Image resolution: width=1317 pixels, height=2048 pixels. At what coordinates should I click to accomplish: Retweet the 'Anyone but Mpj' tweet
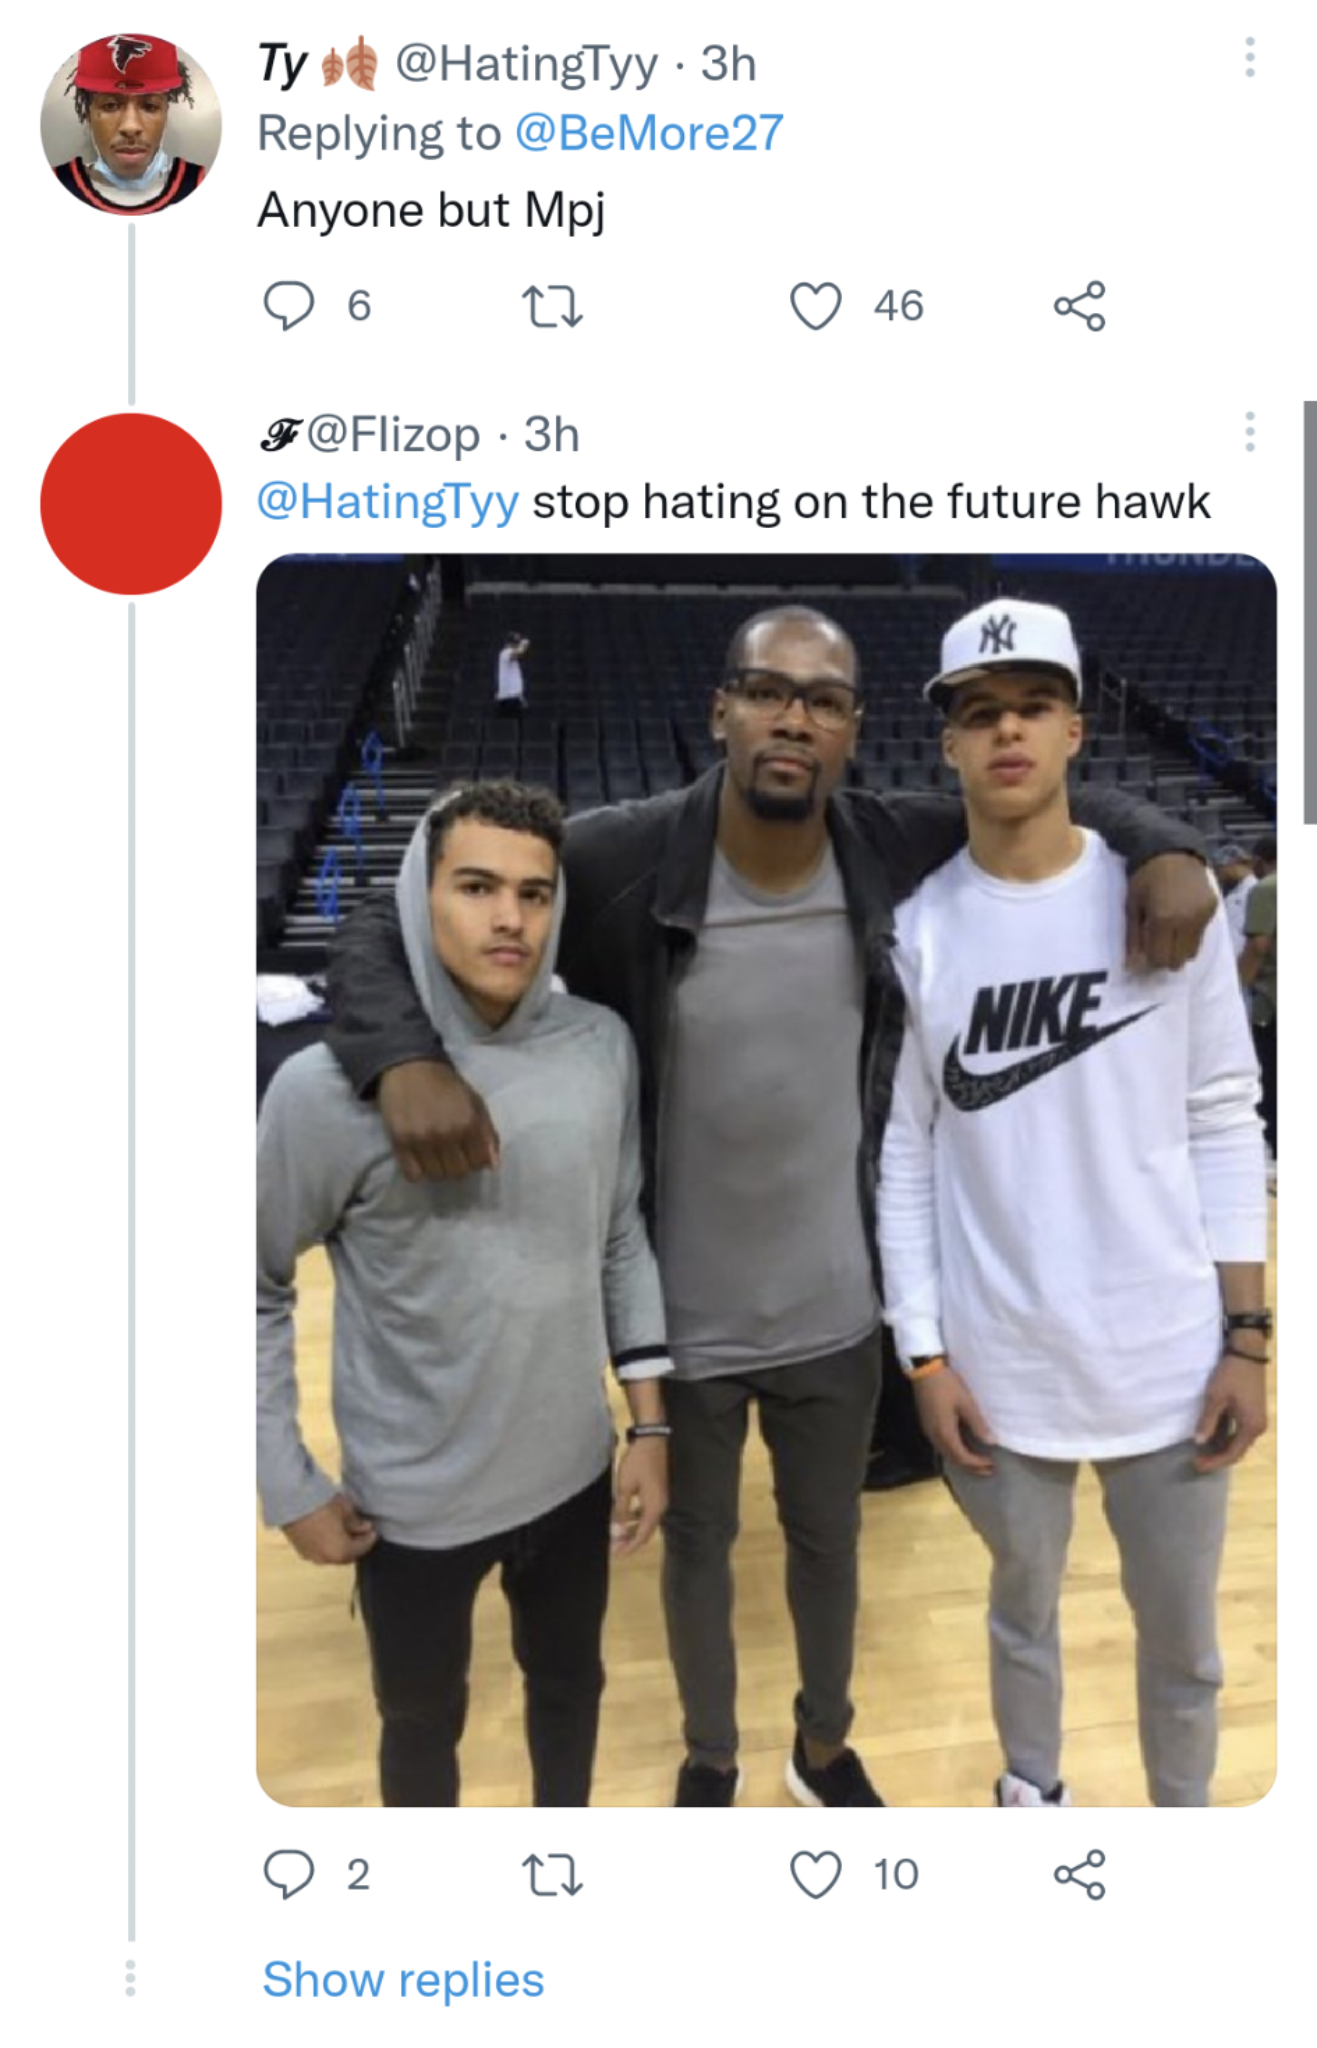pyautogui.click(x=553, y=306)
